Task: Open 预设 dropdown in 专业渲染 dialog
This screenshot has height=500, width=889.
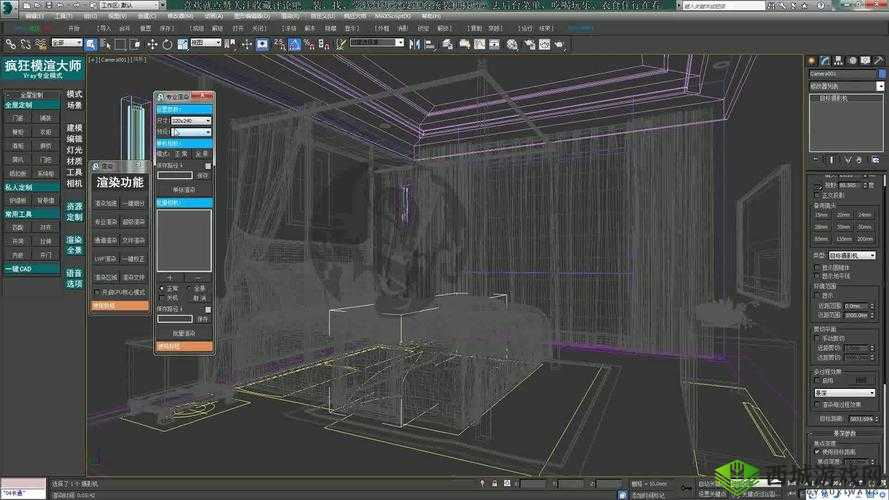Action: 191,132
